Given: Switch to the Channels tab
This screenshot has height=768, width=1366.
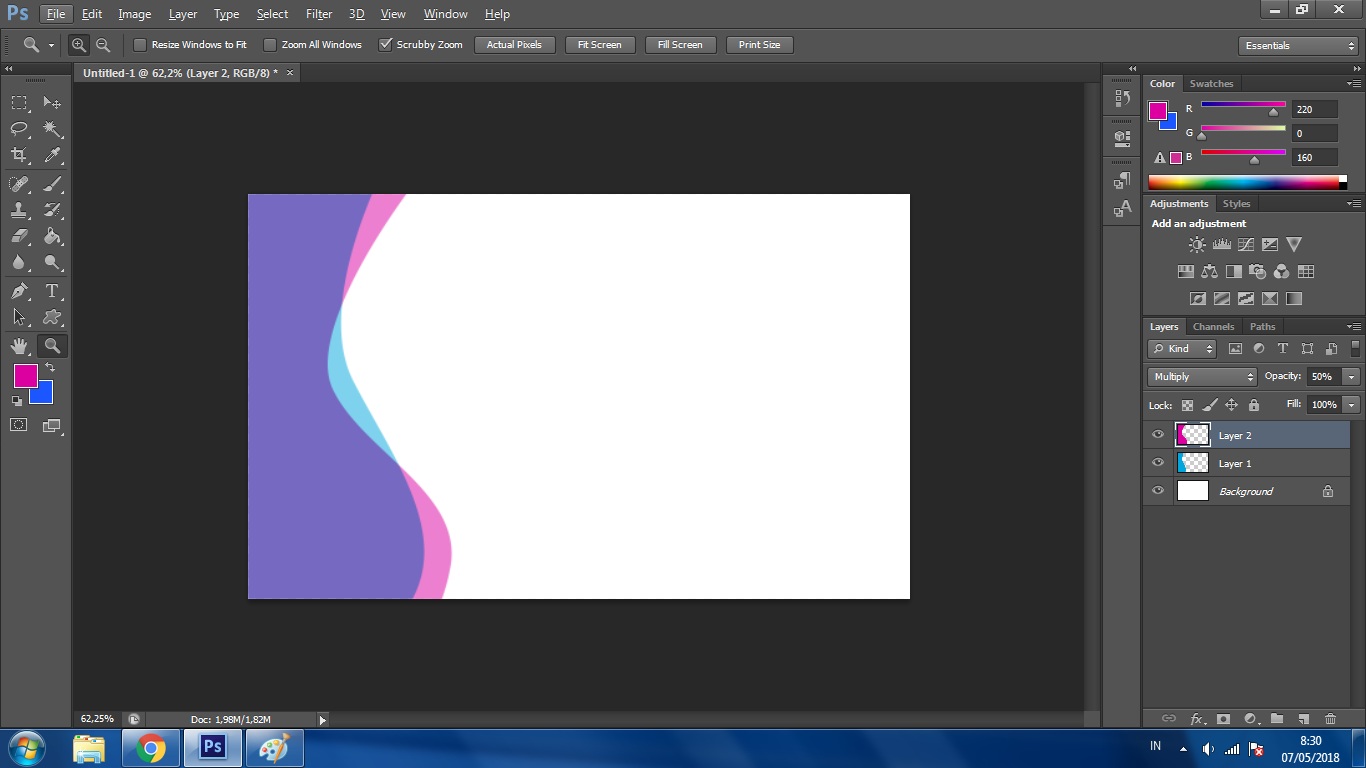Looking at the screenshot, I should pos(1213,327).
